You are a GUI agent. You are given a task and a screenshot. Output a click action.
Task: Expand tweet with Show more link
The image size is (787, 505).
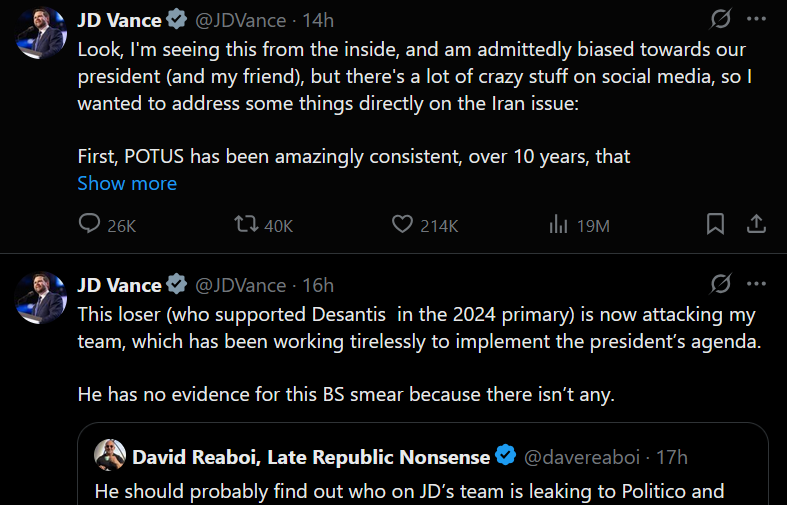(x=127, y=183)
